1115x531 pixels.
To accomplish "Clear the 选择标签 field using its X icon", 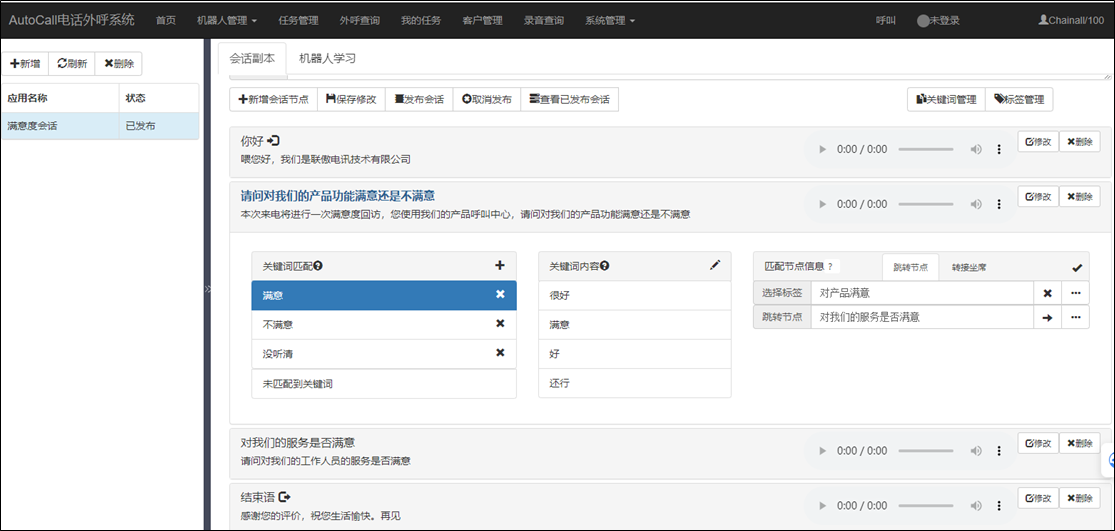I will click(x=1047, y=293).
